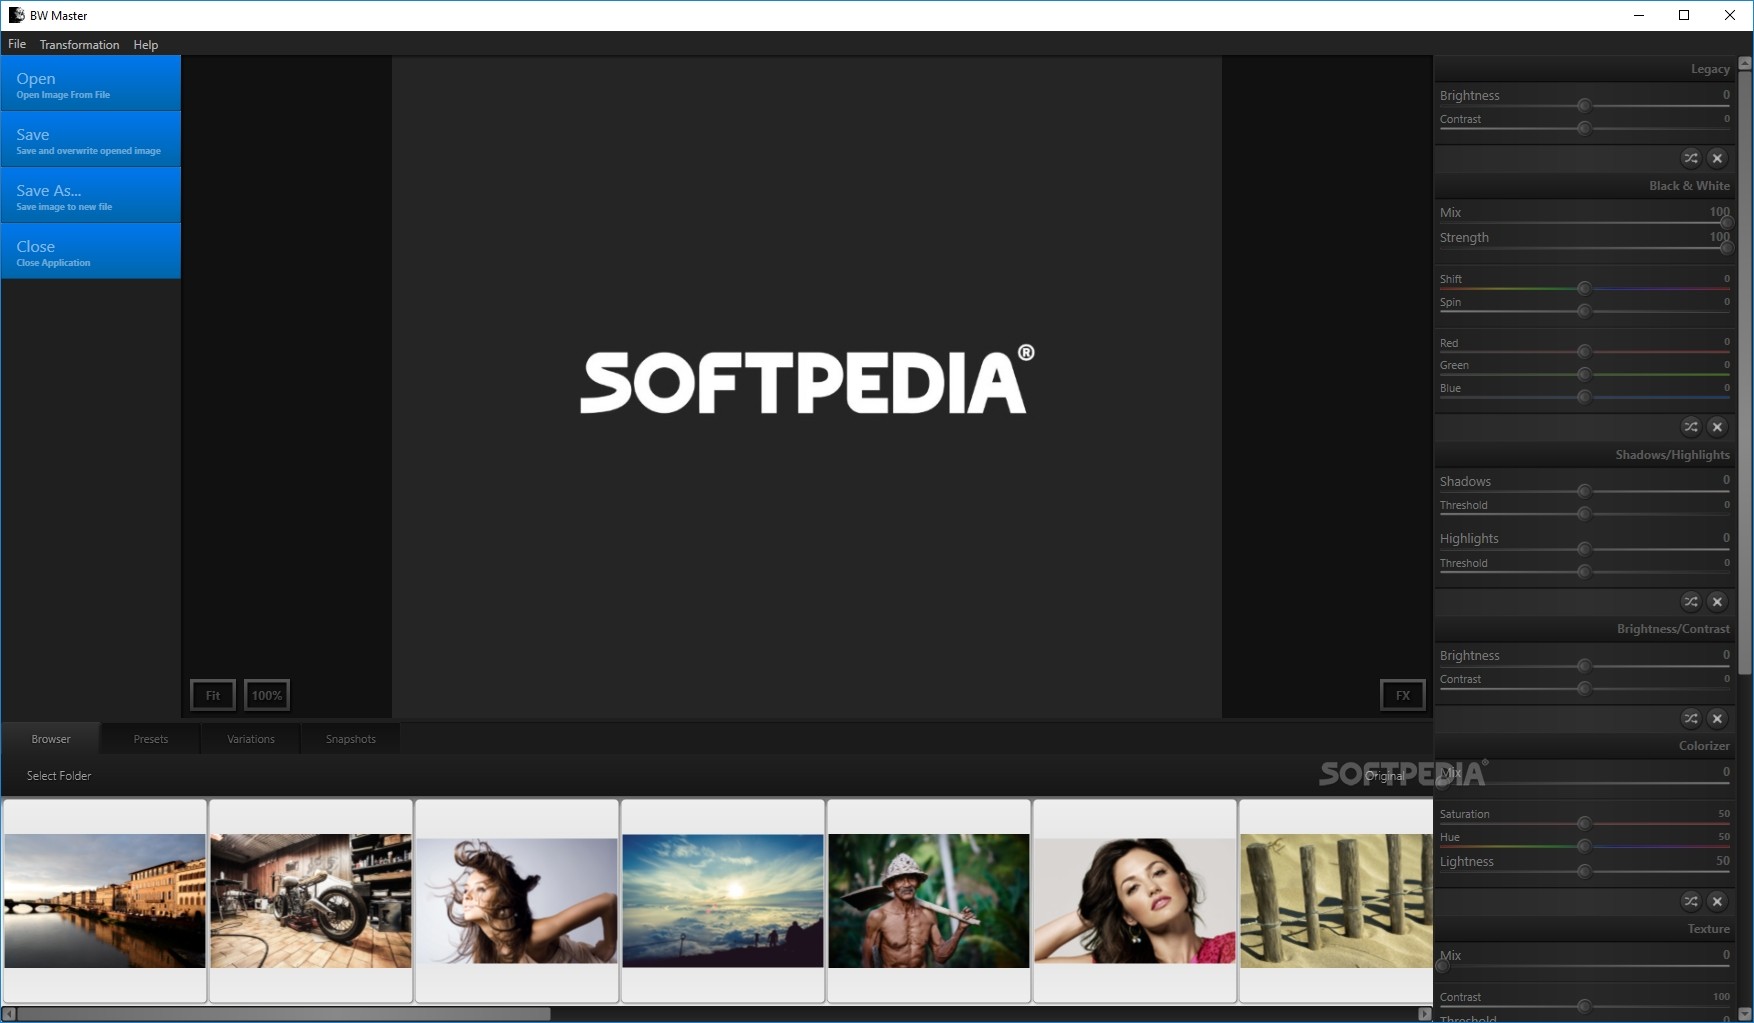Toggle the FX button

click(1403, 695)
